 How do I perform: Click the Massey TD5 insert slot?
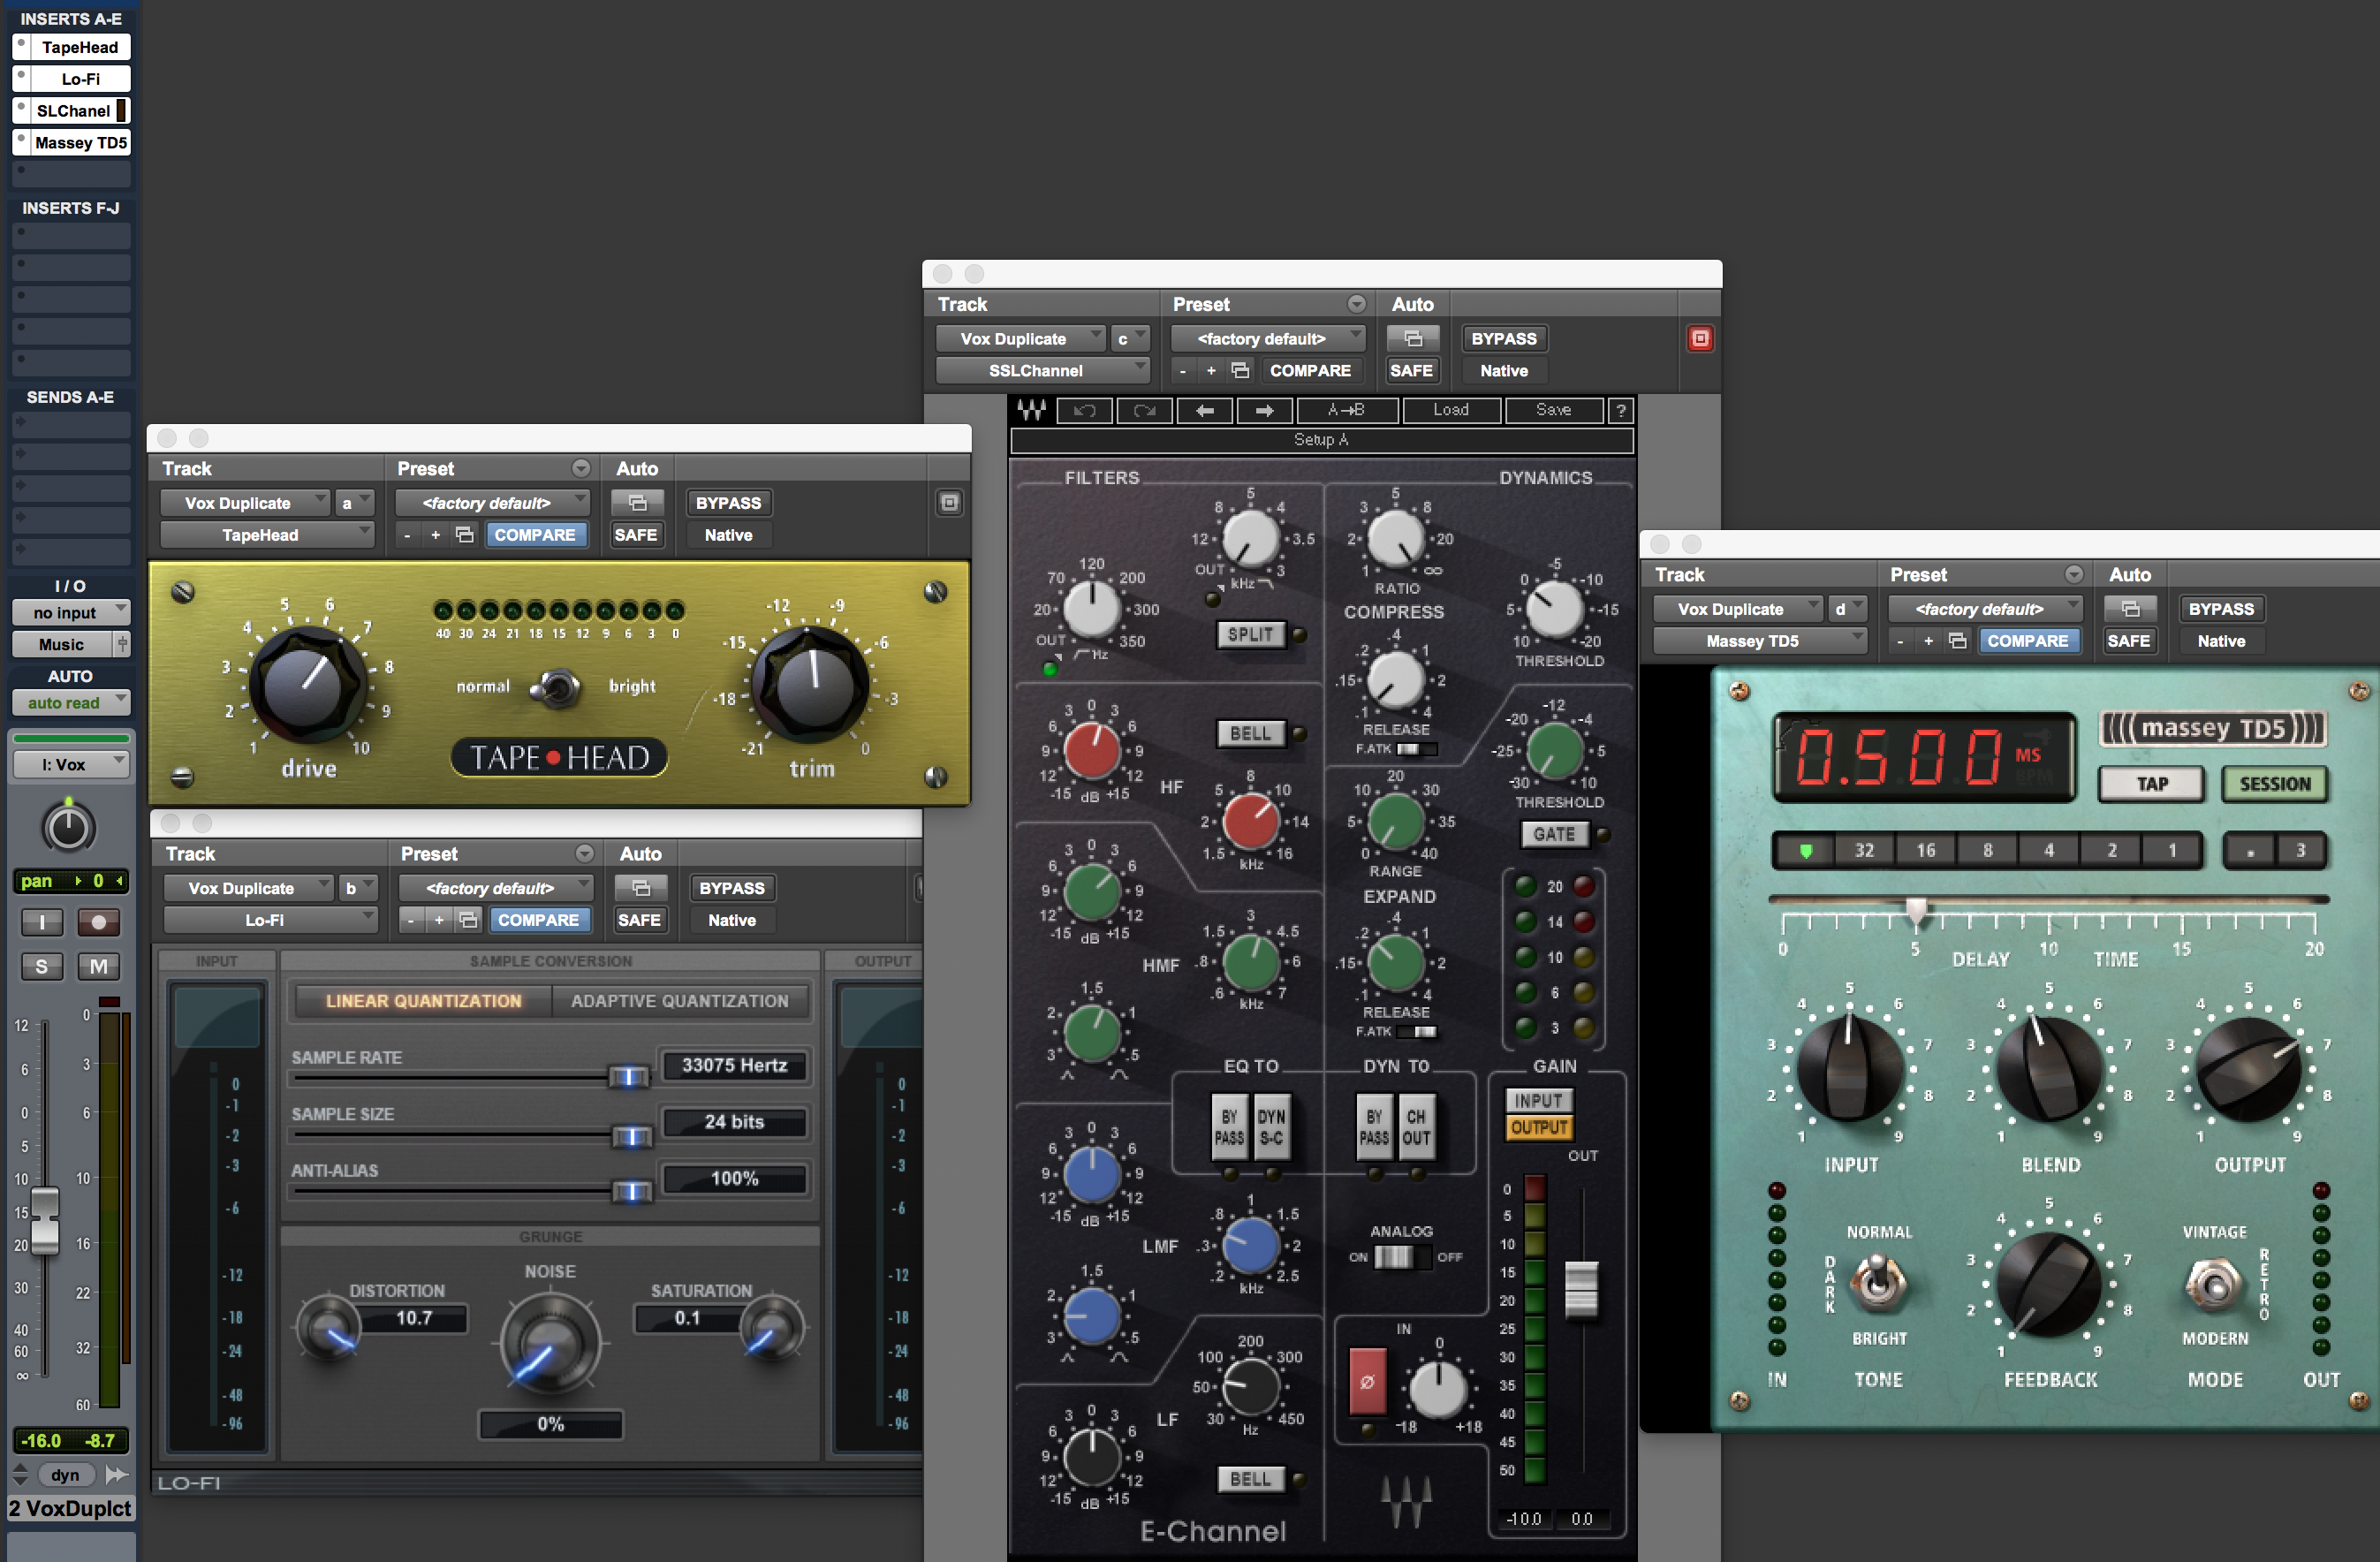[x=80, y=143]
